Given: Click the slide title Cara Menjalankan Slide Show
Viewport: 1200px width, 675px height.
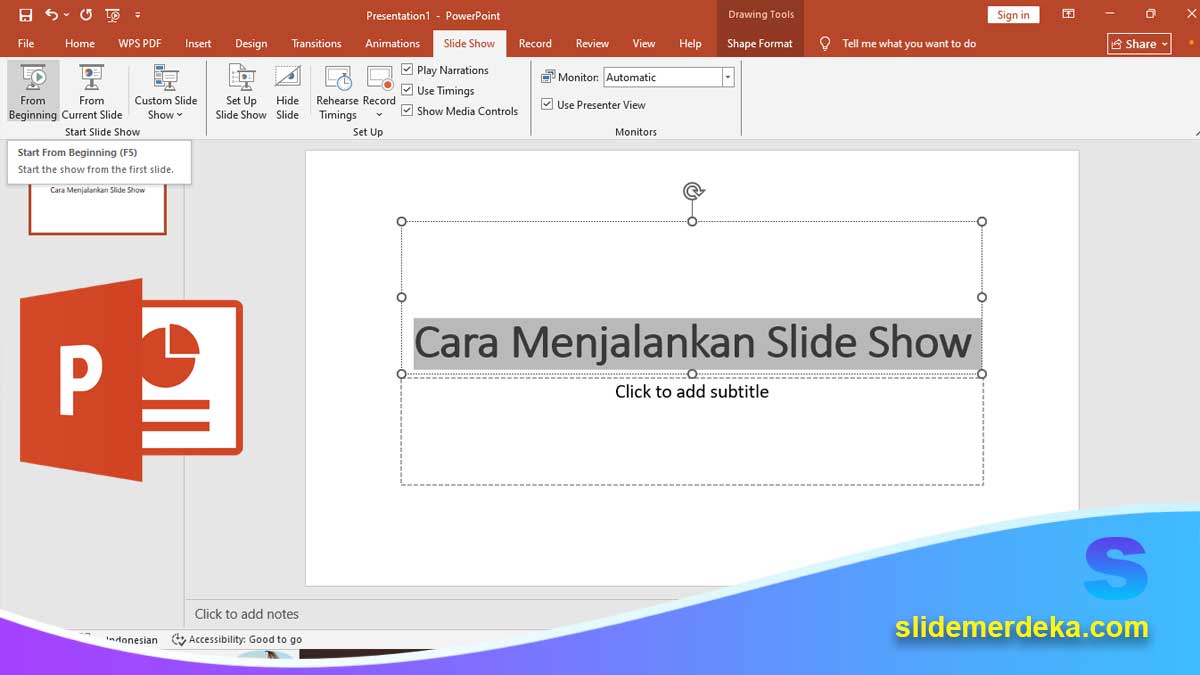Looking at the screenshot, I should click(x=692, y=343).
